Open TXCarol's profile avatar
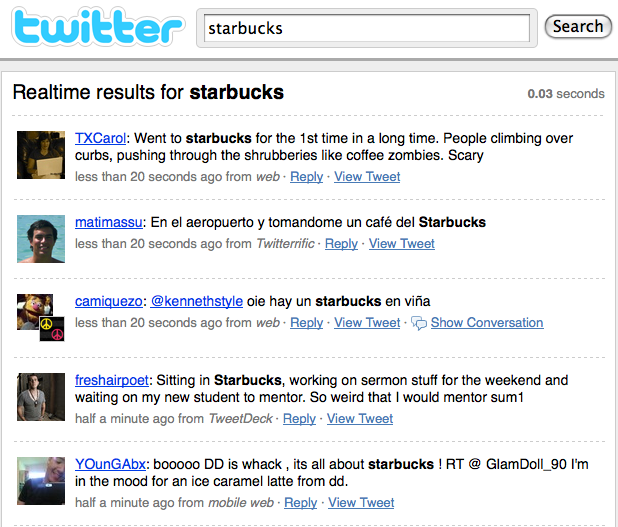 point(41,155)
